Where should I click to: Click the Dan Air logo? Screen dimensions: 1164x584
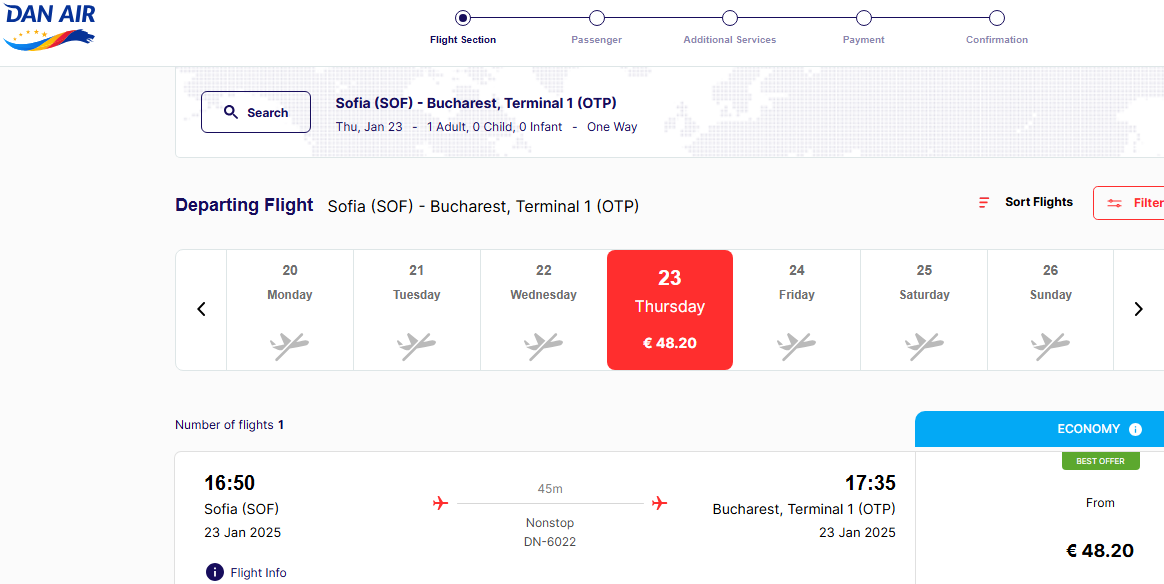click(x=50, y=26)
